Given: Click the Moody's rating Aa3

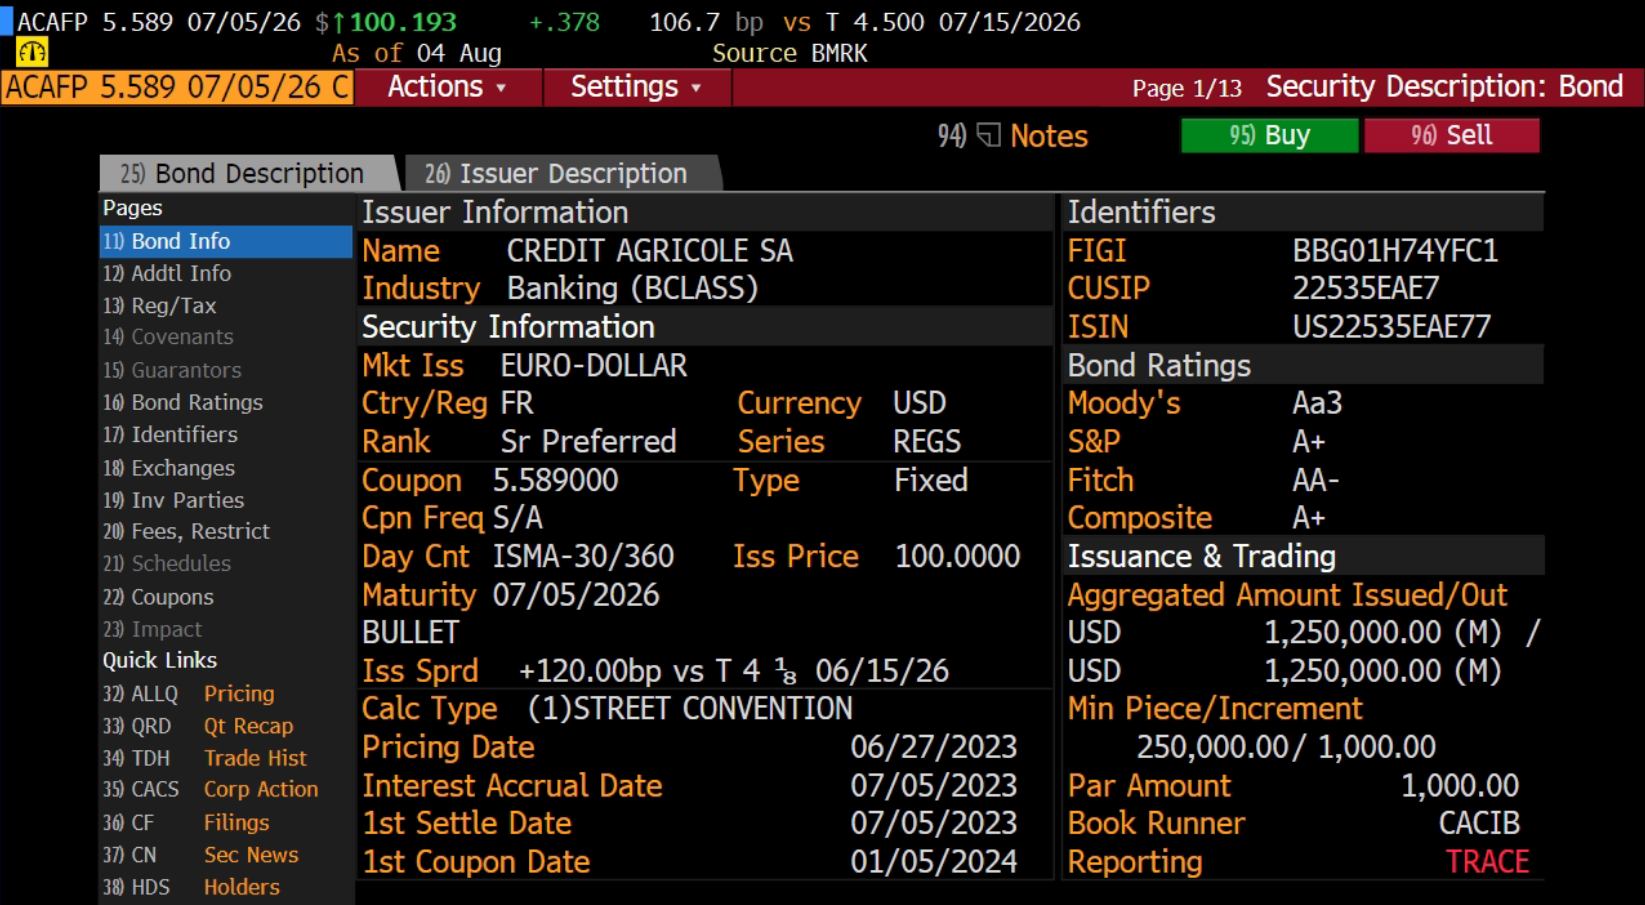Looking at the screenshot, I should [x=1317, y=403].
